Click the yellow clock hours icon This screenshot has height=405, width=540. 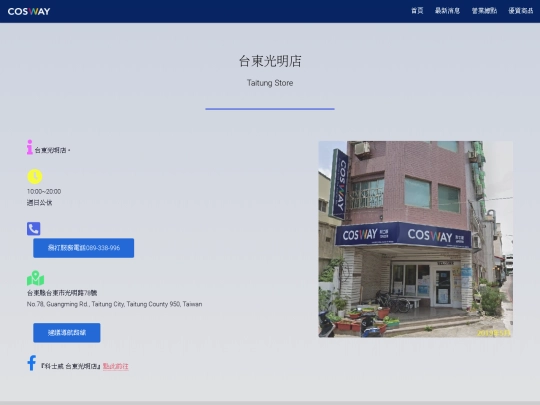point(35,176)
